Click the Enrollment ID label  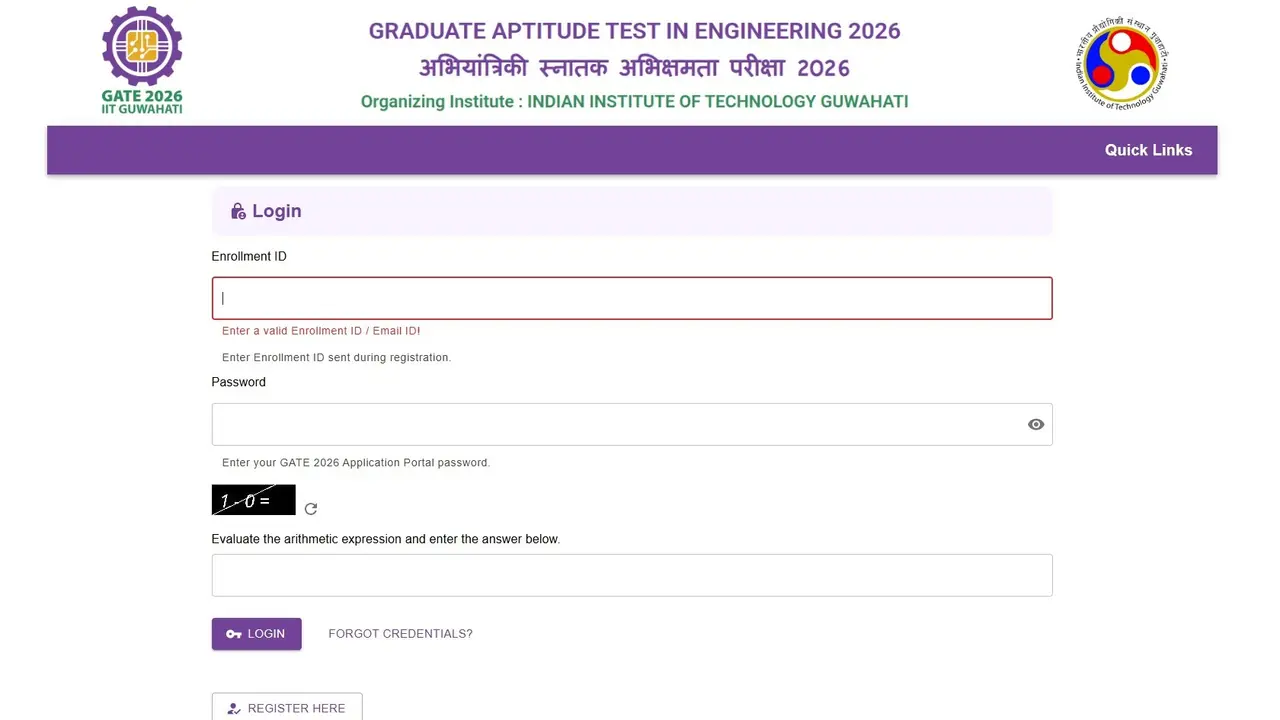click(249, 257)
